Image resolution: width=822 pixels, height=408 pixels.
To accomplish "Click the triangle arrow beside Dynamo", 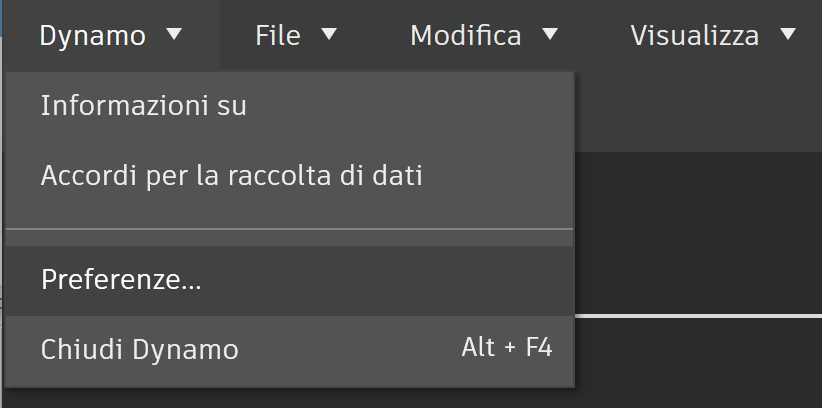I will pos(174,34).
